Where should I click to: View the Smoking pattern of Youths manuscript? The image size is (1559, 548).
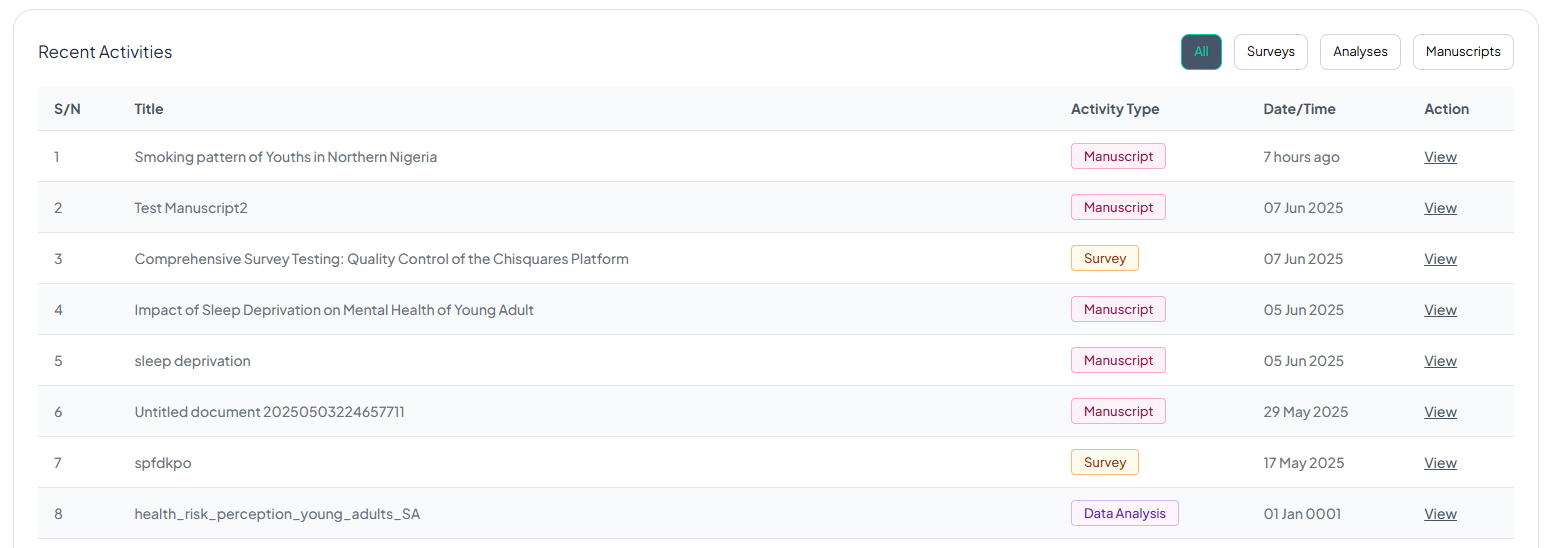pos(1440,157)
